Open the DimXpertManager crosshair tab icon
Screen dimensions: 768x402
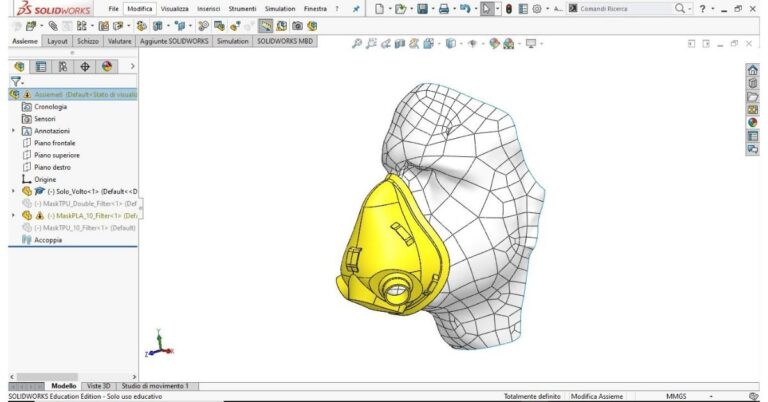(x=85, y=66)
